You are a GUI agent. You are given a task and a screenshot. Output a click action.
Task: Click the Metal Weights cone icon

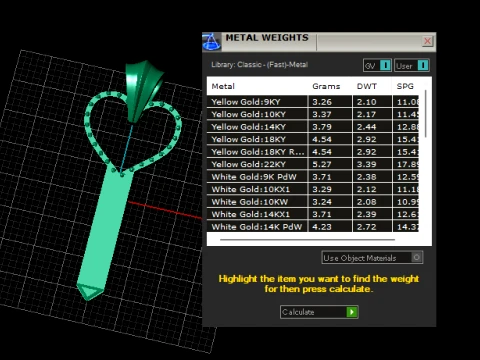pyautogui.click(x=212, y=42)
